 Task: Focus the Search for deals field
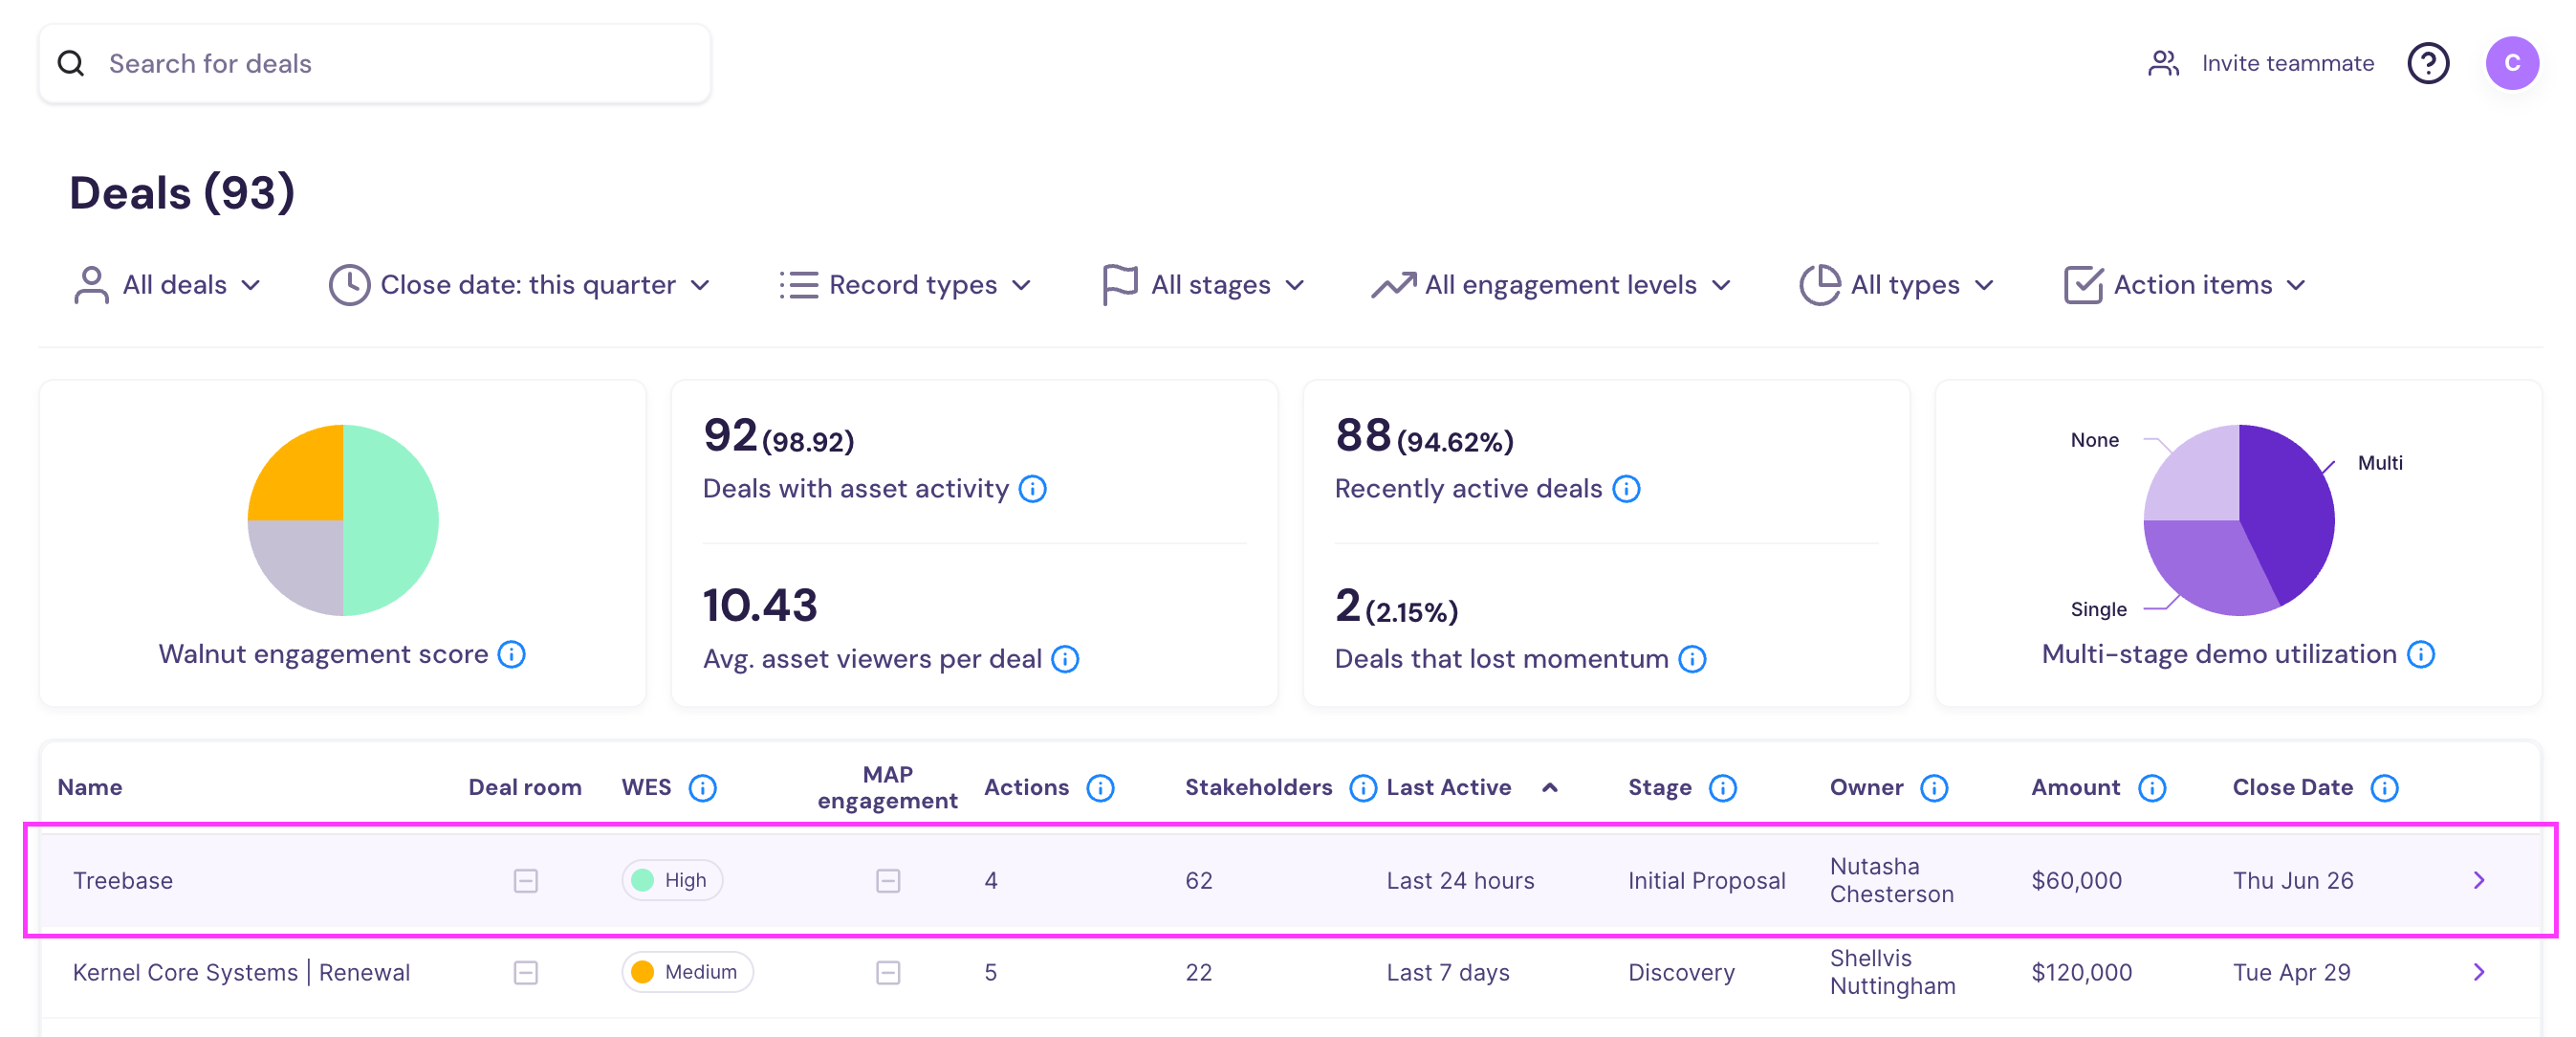(x=375, y=64)
